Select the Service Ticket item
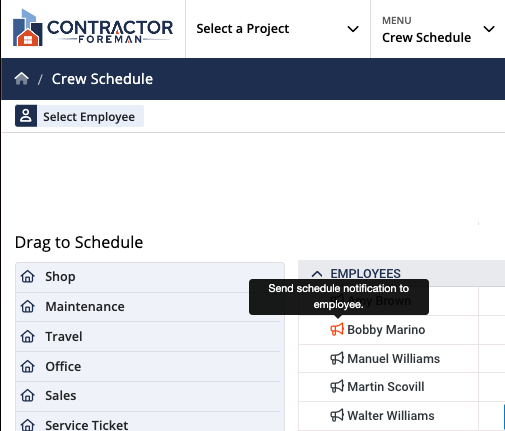505x431 pixels. pyautogui.click(x=148, y=422)
